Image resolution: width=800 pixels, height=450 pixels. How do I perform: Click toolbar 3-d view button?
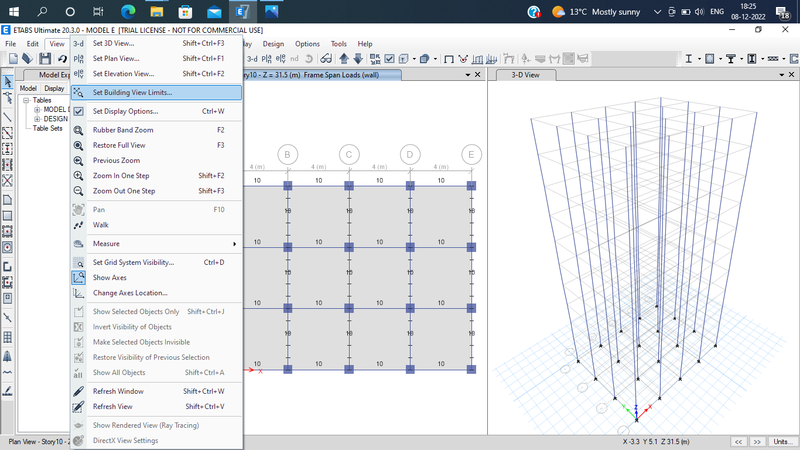tap(252, 59)
